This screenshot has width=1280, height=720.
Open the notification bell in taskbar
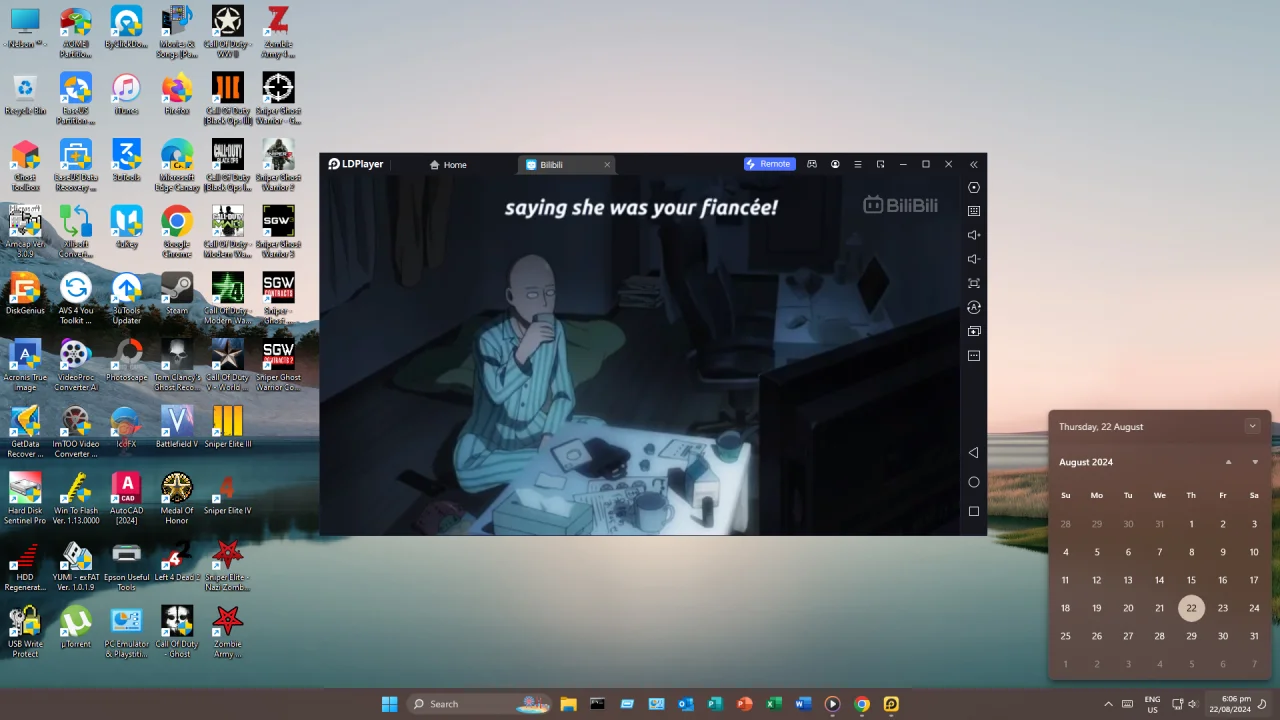point(1262,704)
